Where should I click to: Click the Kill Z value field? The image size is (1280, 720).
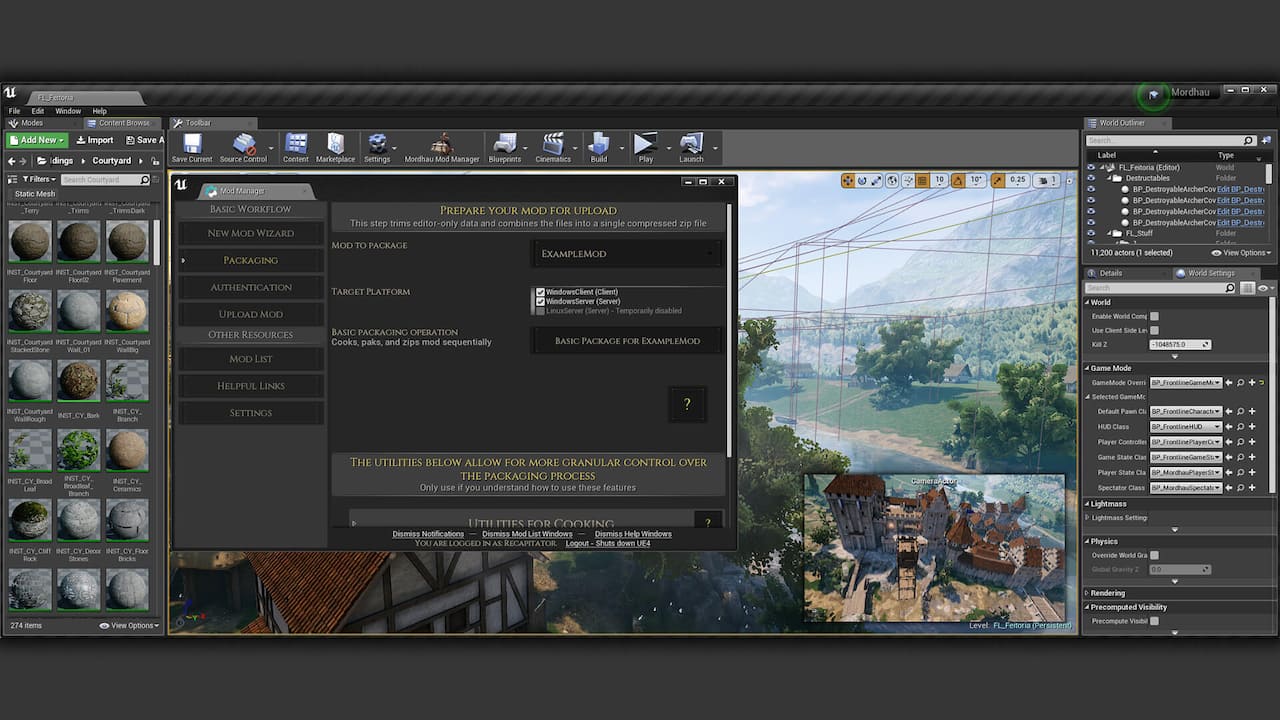pyautogui.click(x=1180, y=344)
